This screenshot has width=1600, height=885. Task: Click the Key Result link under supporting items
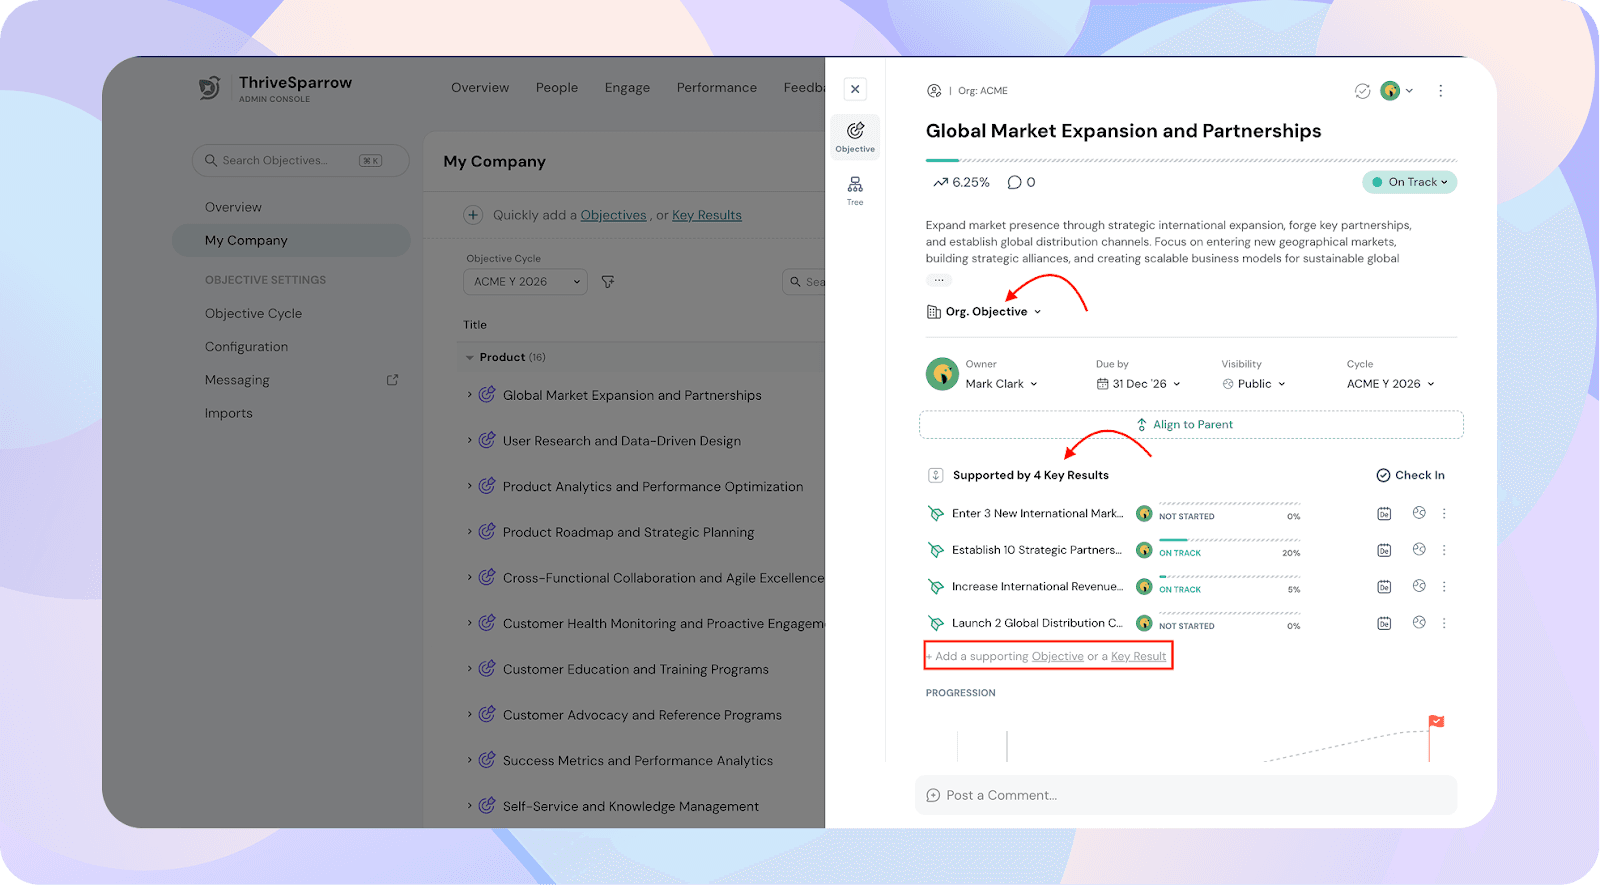[x=1138, y=657]
